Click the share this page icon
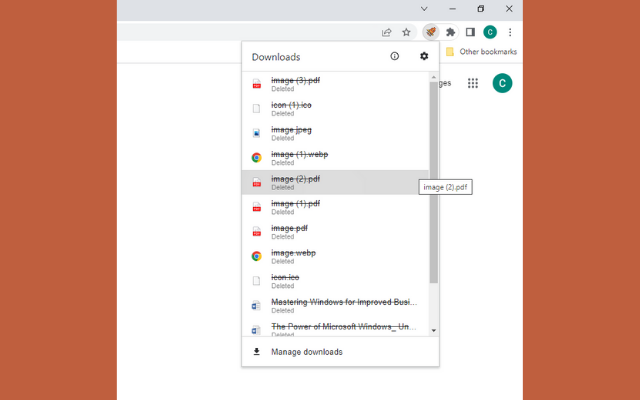The image size is (640, 400). point(387,32)
